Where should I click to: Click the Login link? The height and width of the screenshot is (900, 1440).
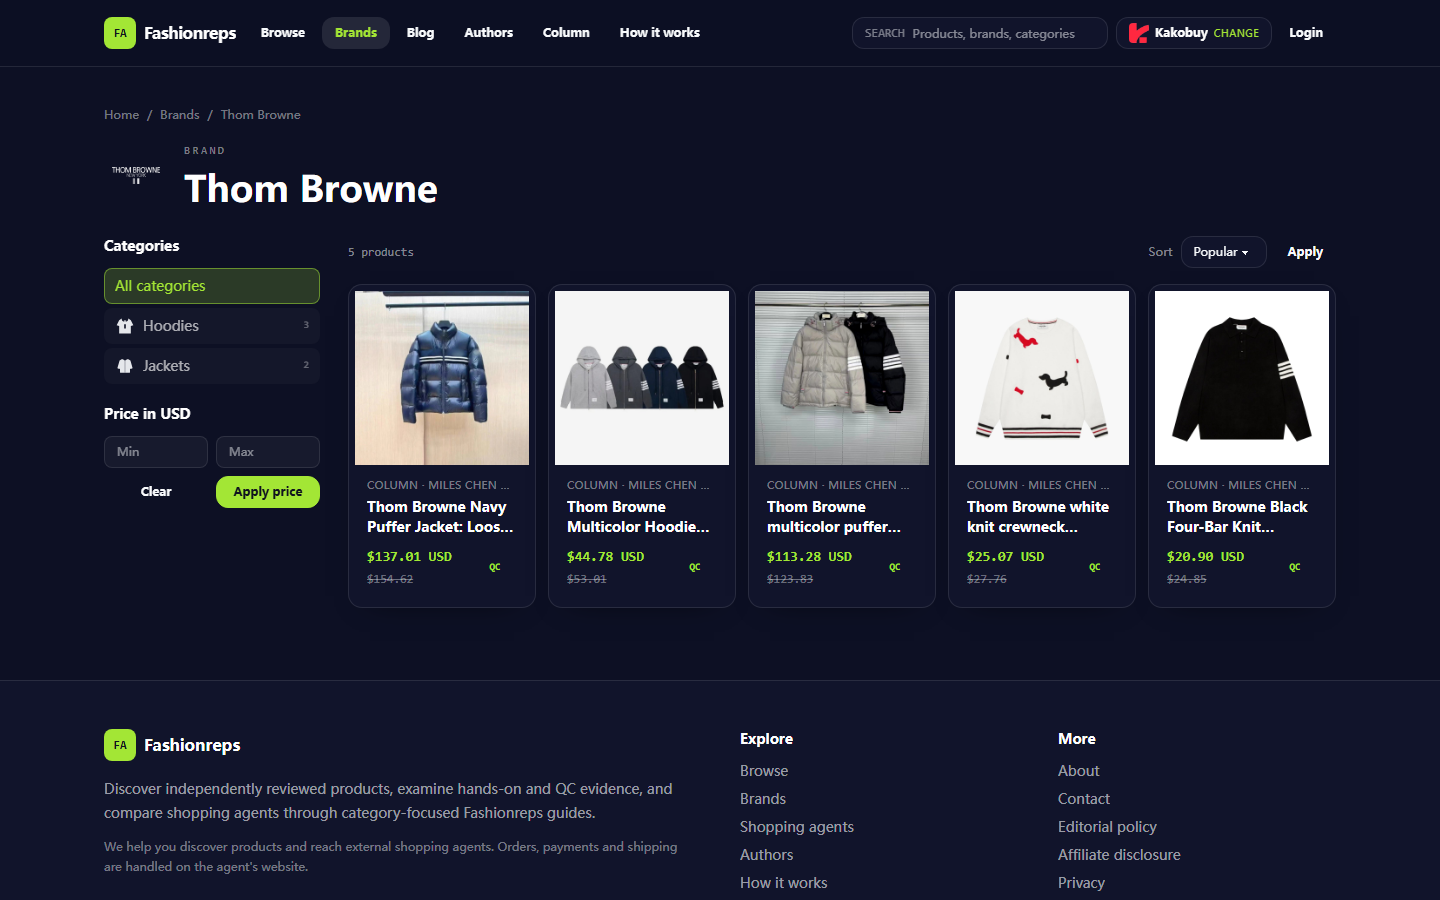pyautogui.click(x=1306, y=33)
